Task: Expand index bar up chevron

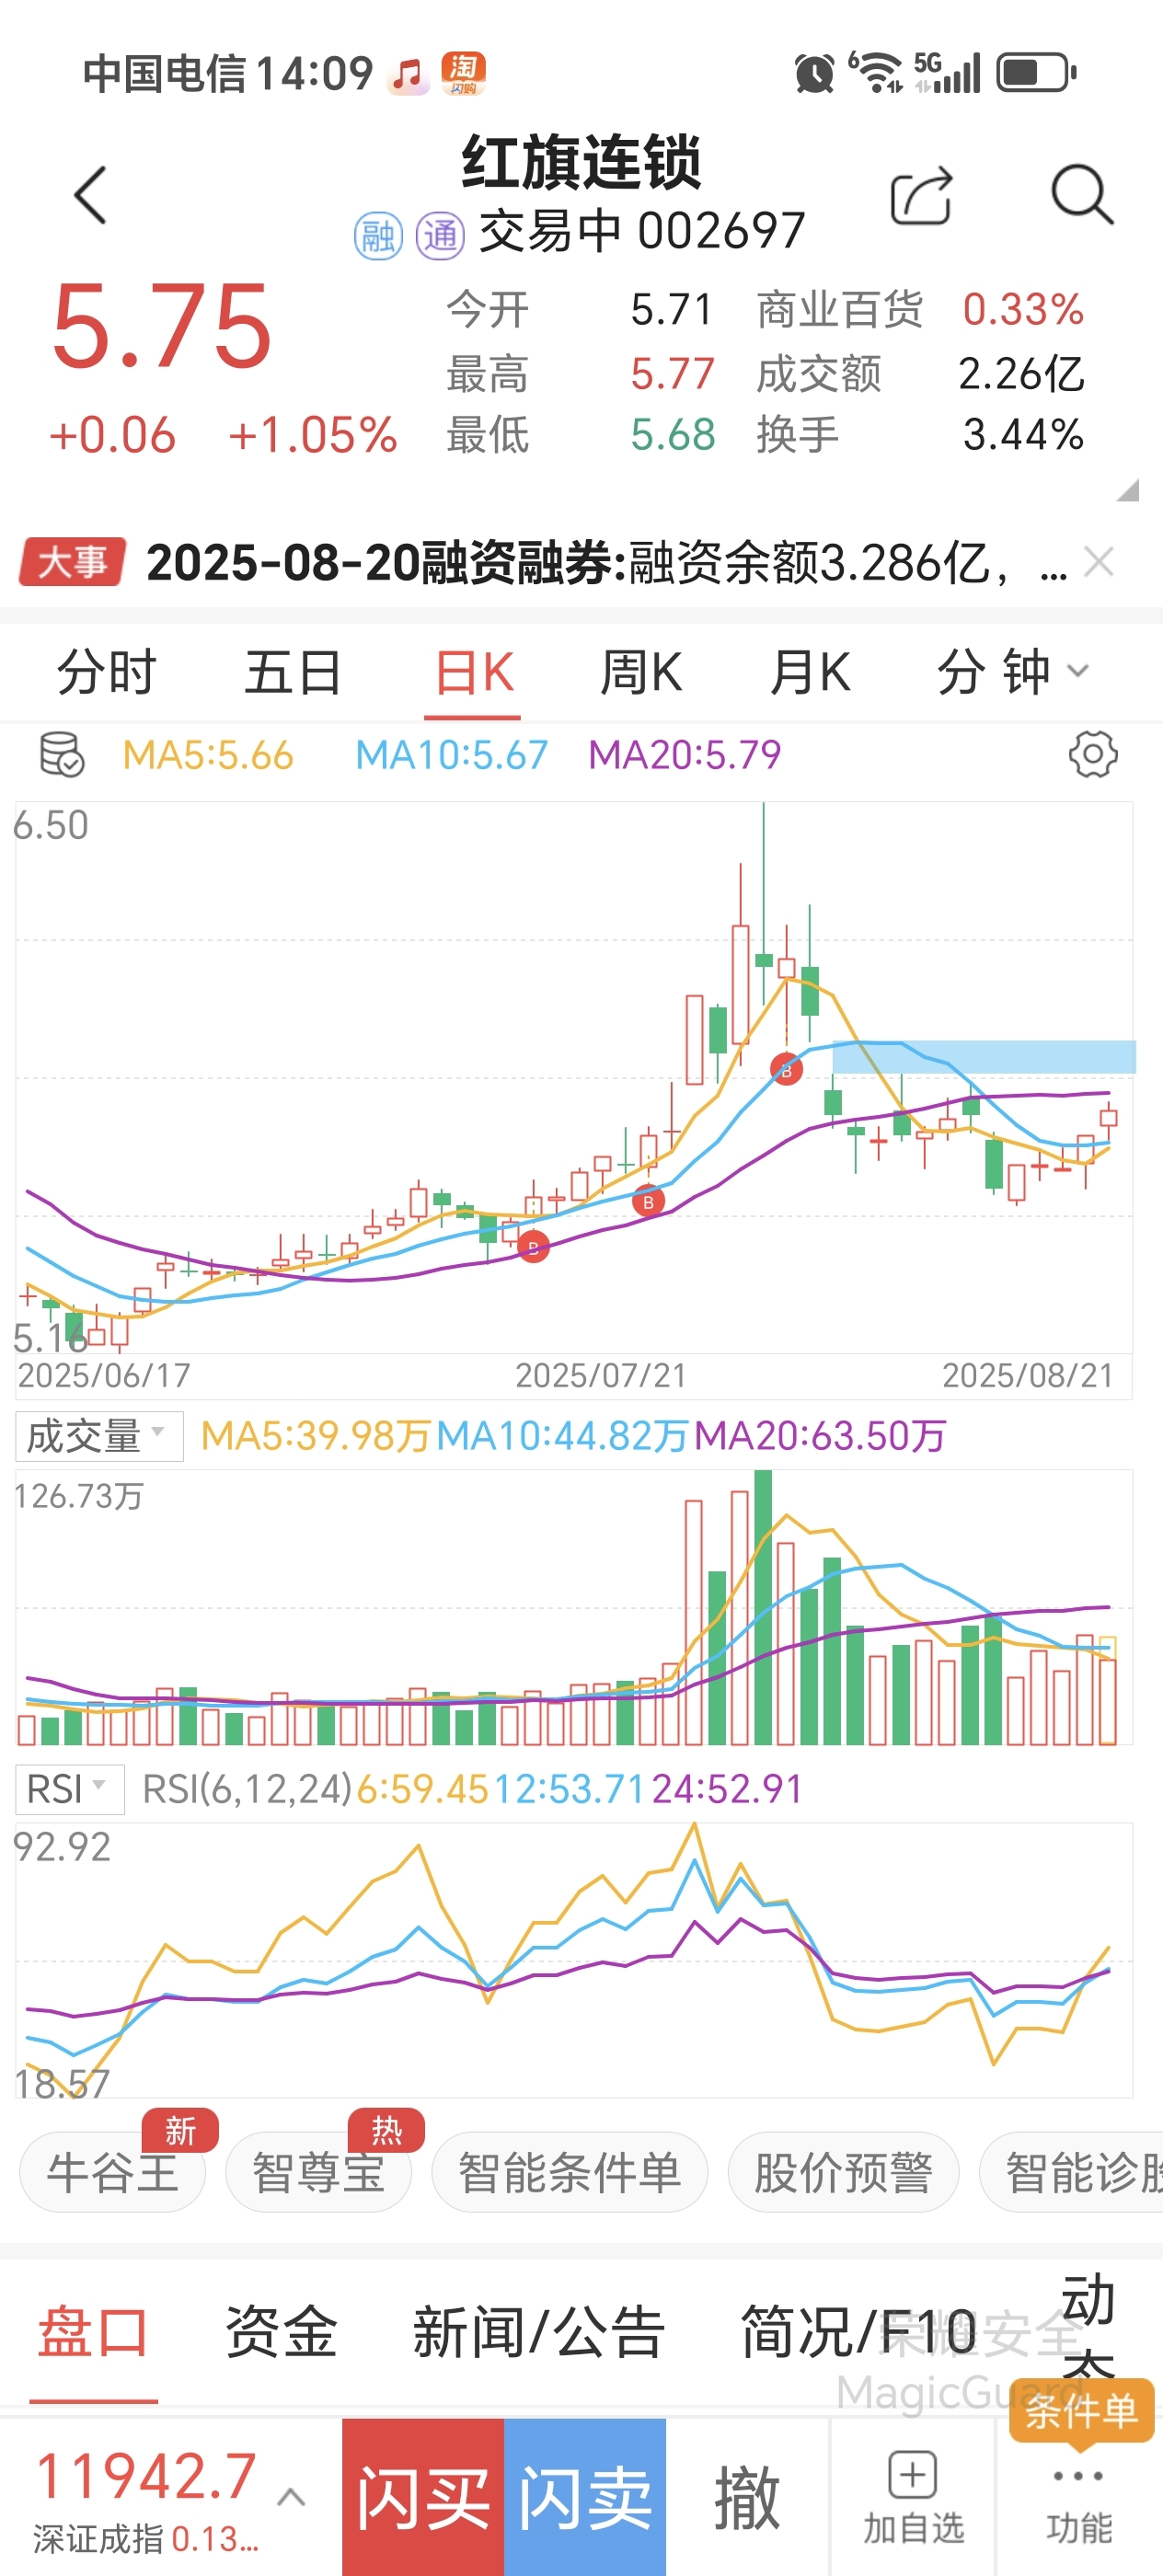Action: [291, 2498]
